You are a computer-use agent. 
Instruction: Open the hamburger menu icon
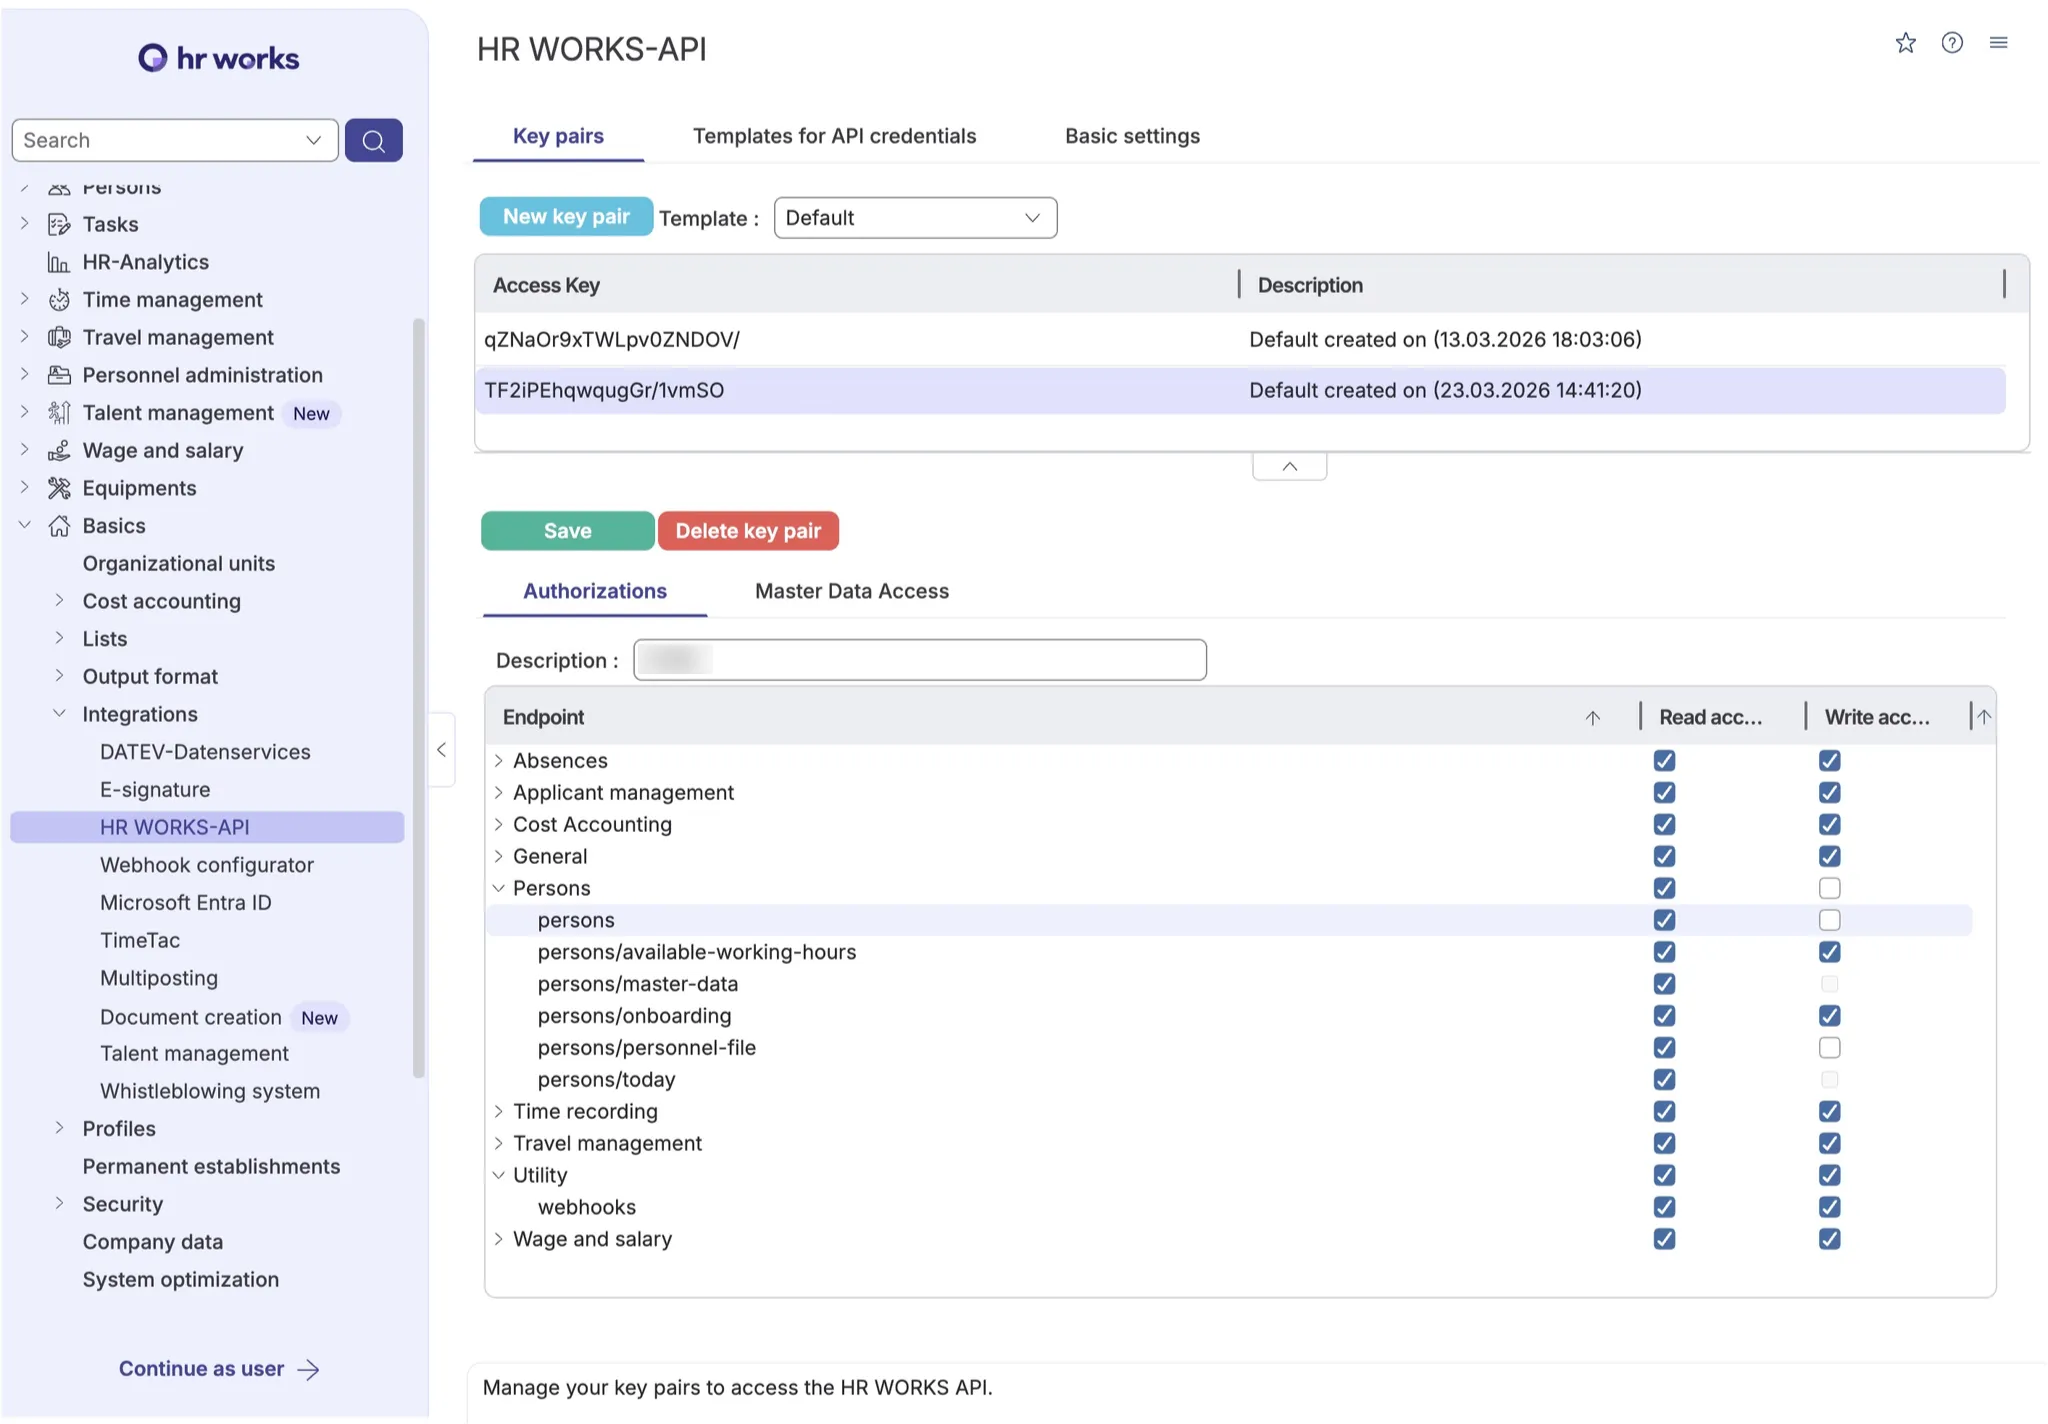[1999, 43]
